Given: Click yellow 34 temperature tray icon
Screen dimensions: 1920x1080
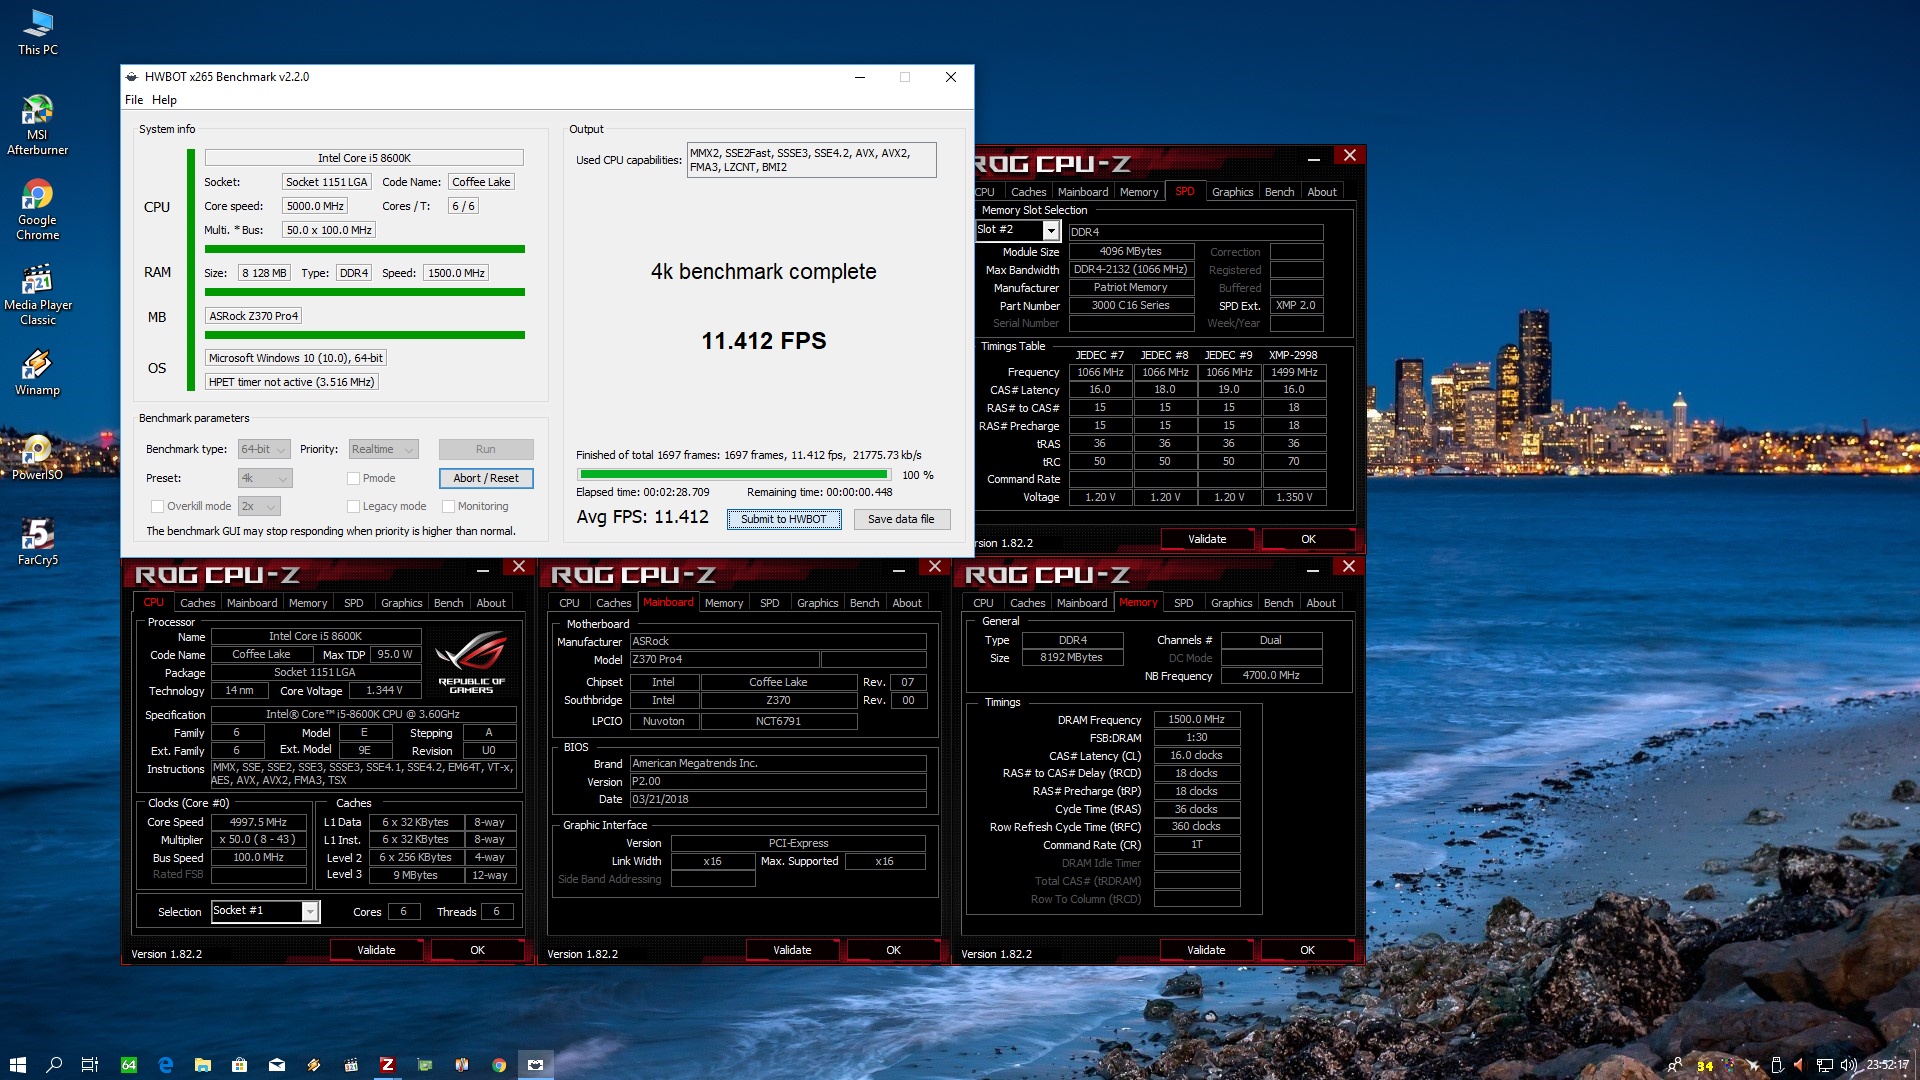Looking at the screenshot, I should coord(1705,1066).
